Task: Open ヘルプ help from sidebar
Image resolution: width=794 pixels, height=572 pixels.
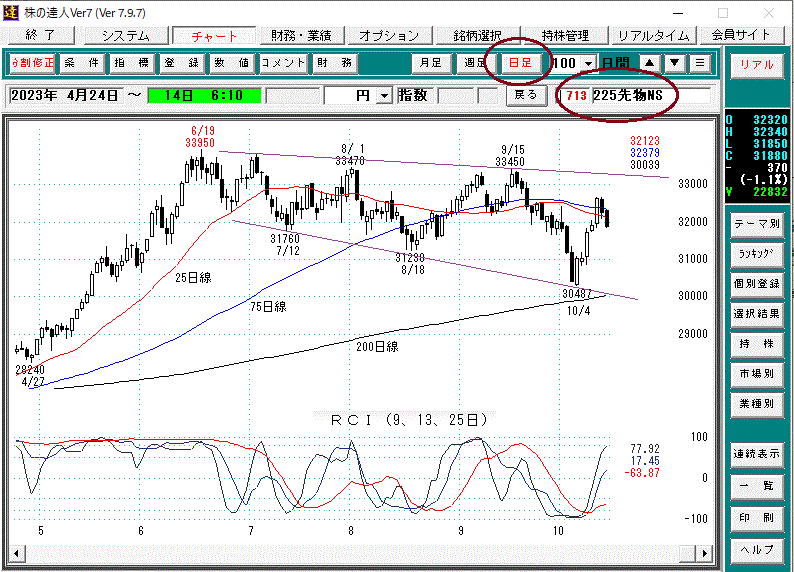Action: tap(757, 550)
